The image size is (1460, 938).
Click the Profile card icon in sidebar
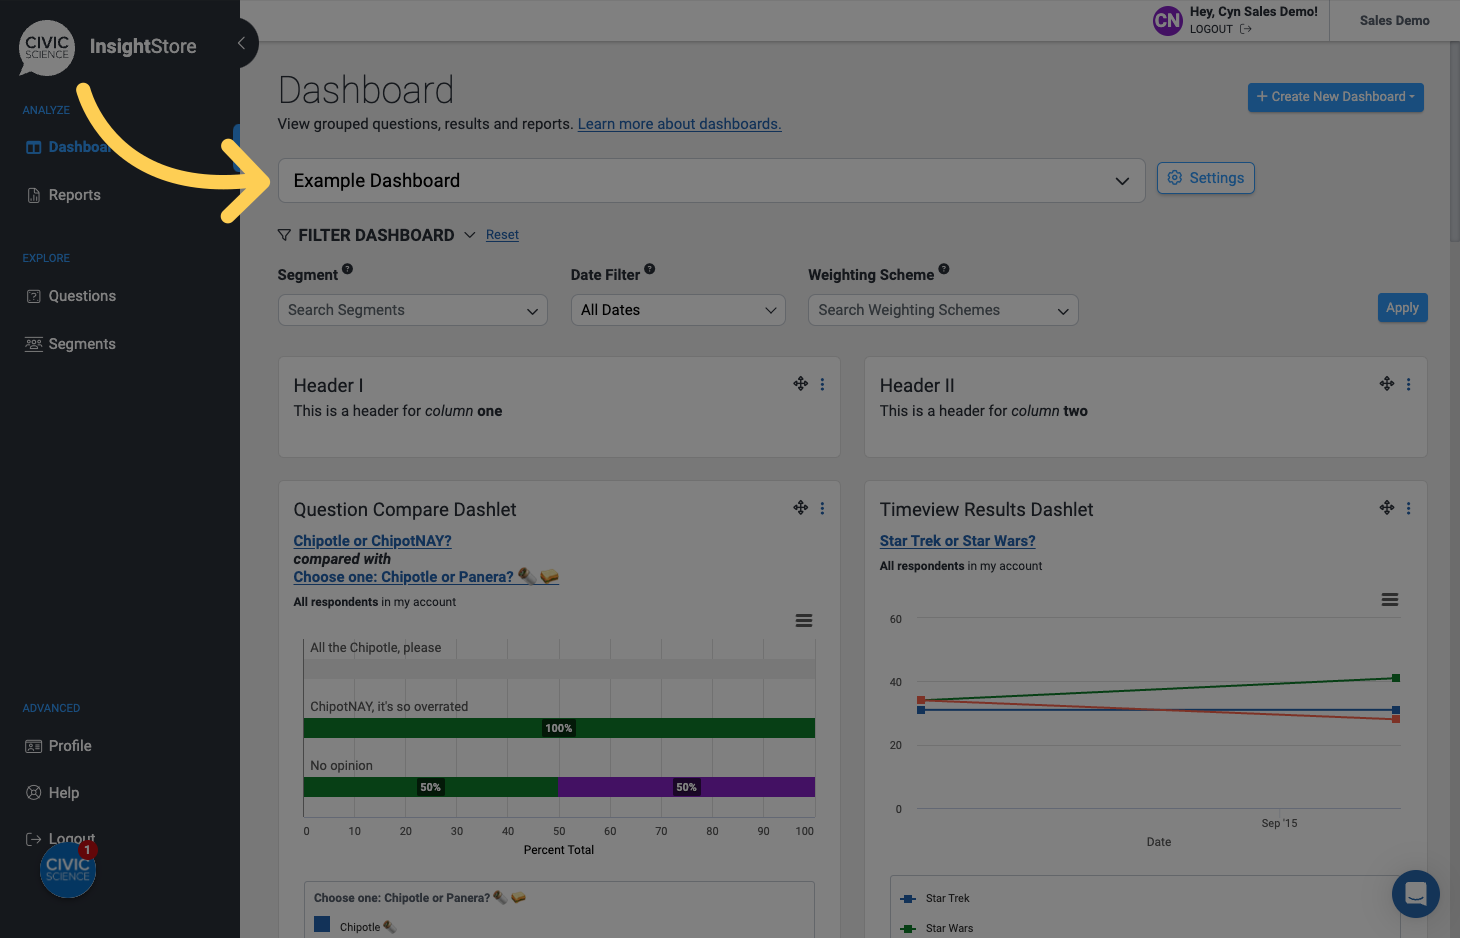coord(34,746)
